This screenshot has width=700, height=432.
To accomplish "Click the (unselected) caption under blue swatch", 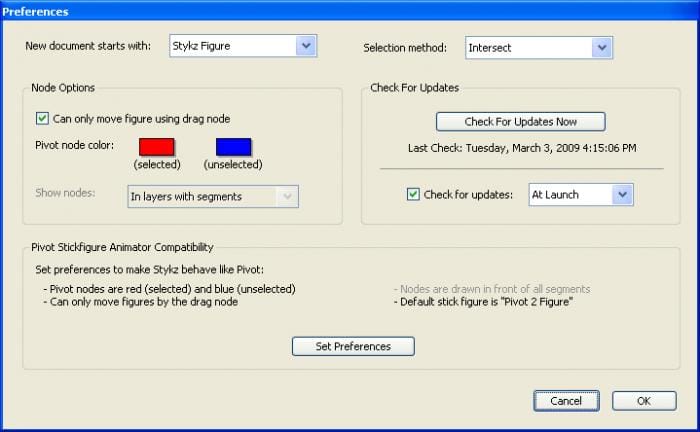I will pyautogui.click(x=233, y=165).
